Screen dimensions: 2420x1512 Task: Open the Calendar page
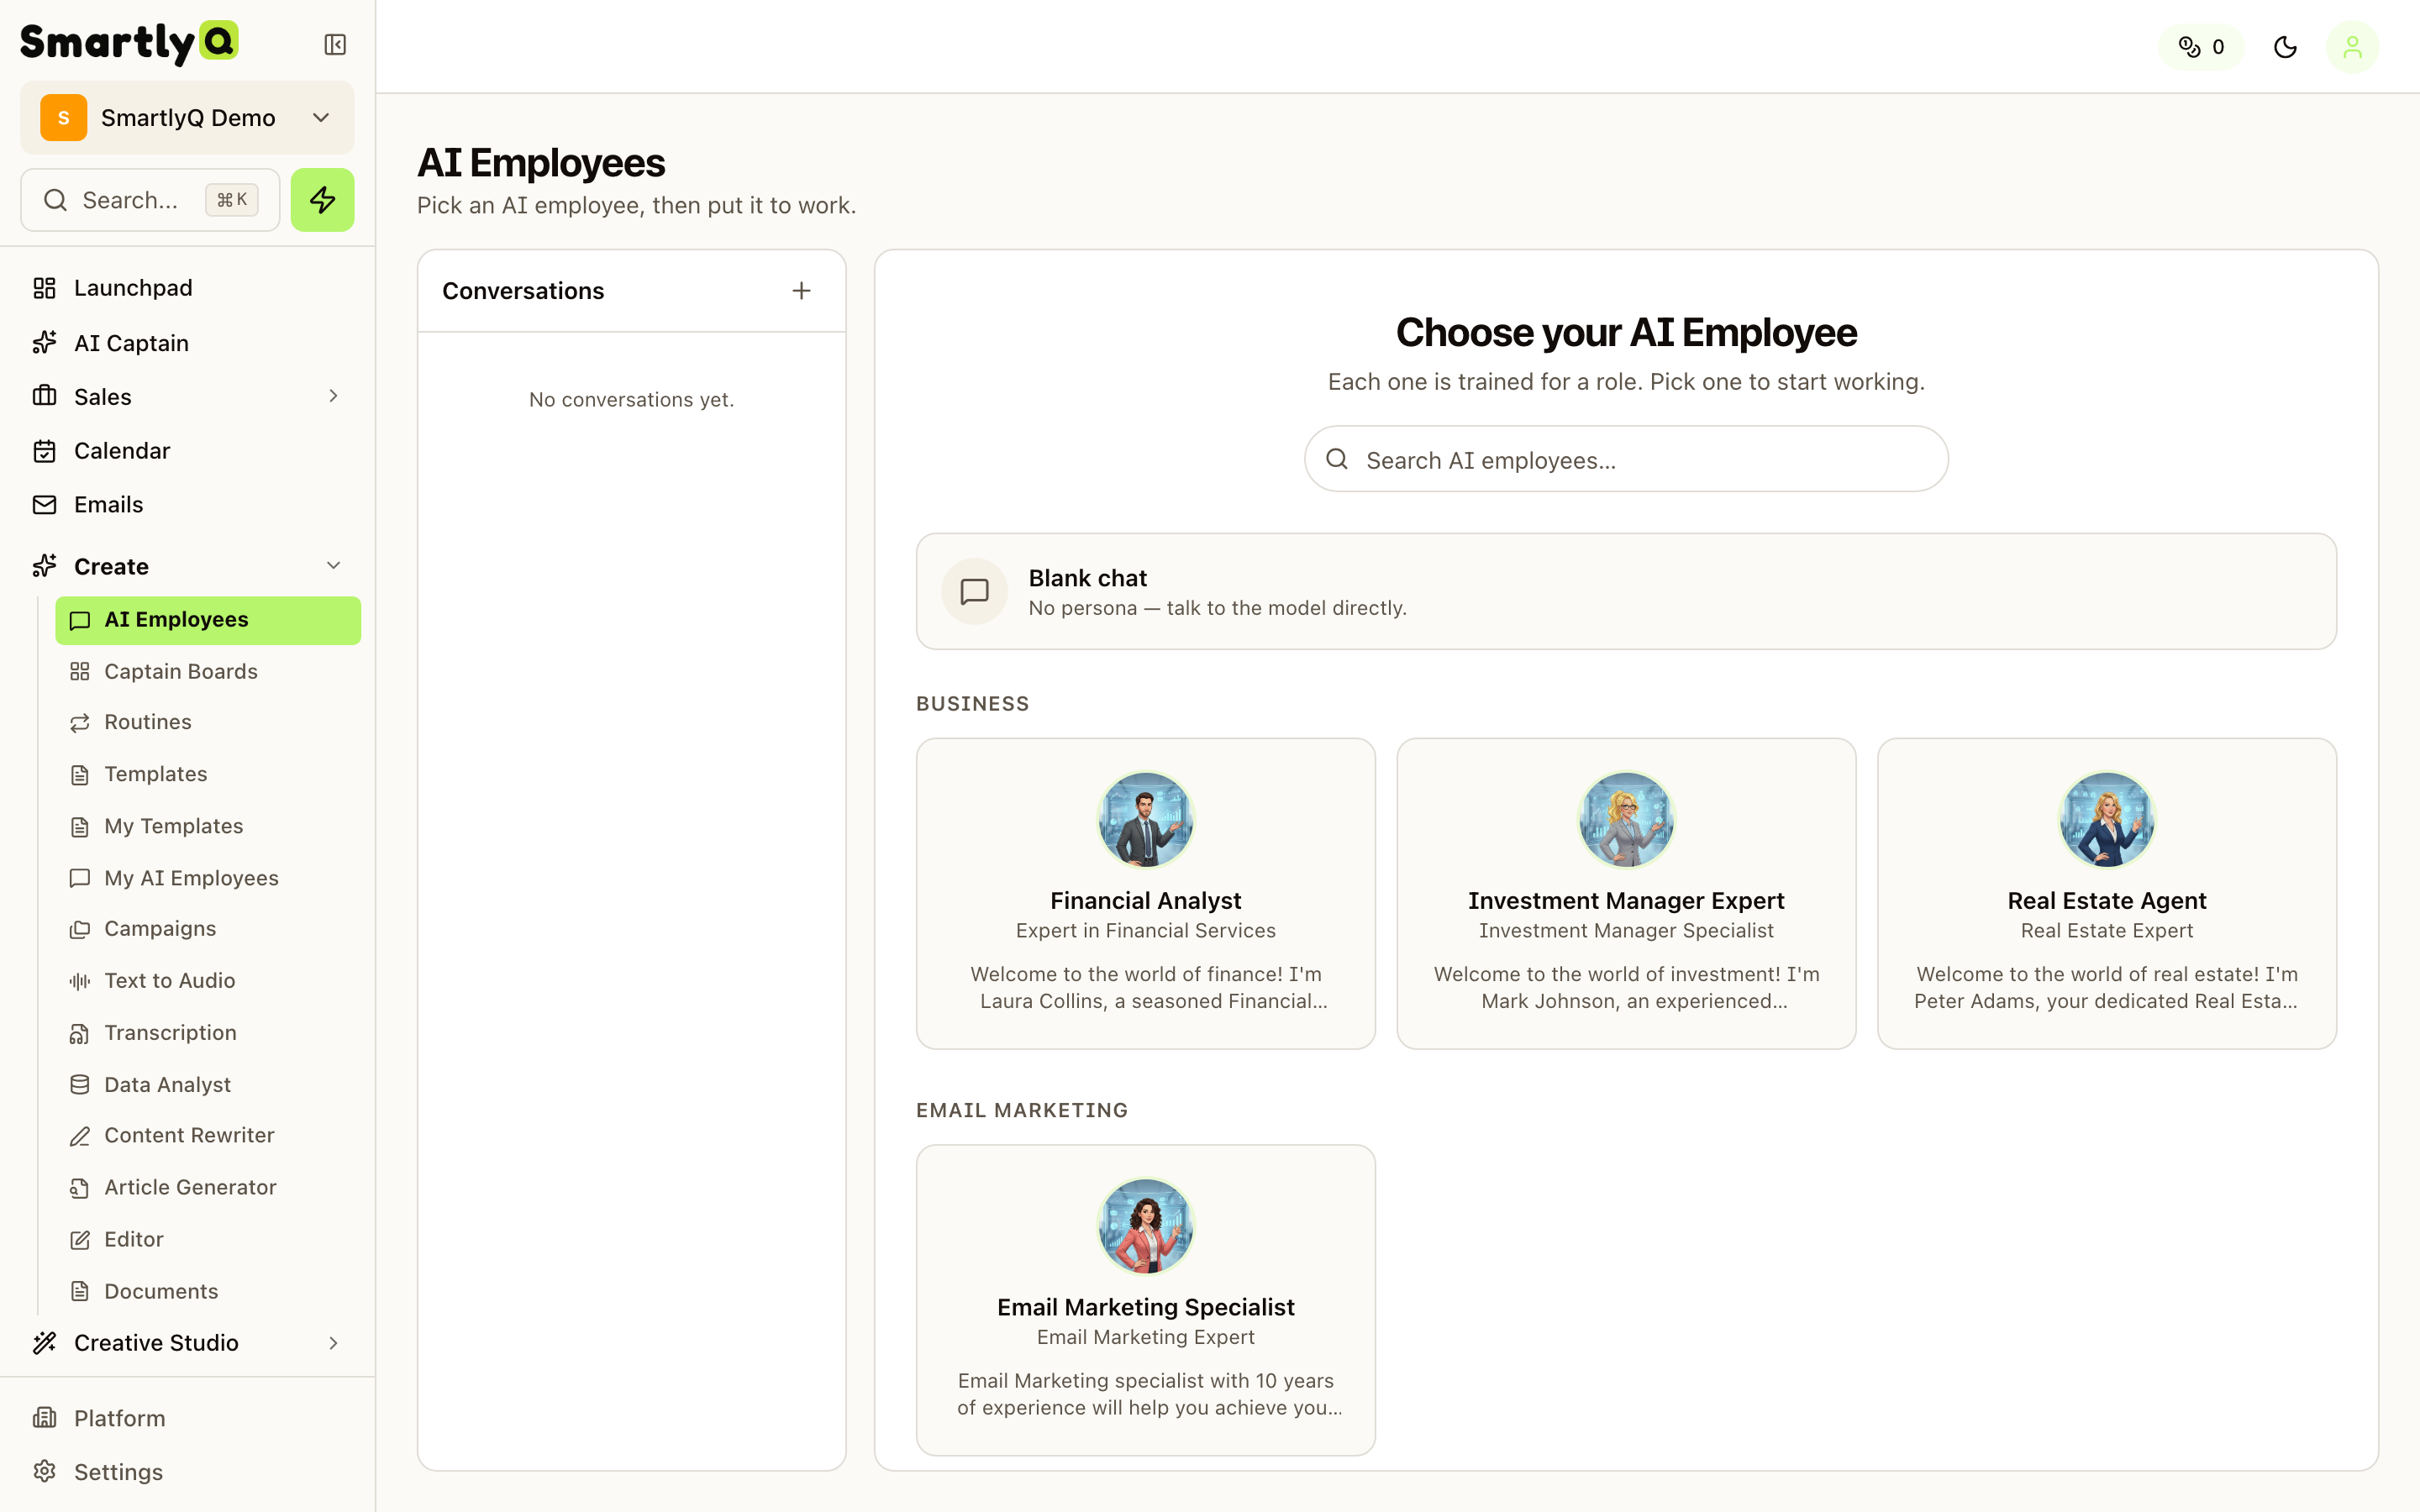(187, 451)
